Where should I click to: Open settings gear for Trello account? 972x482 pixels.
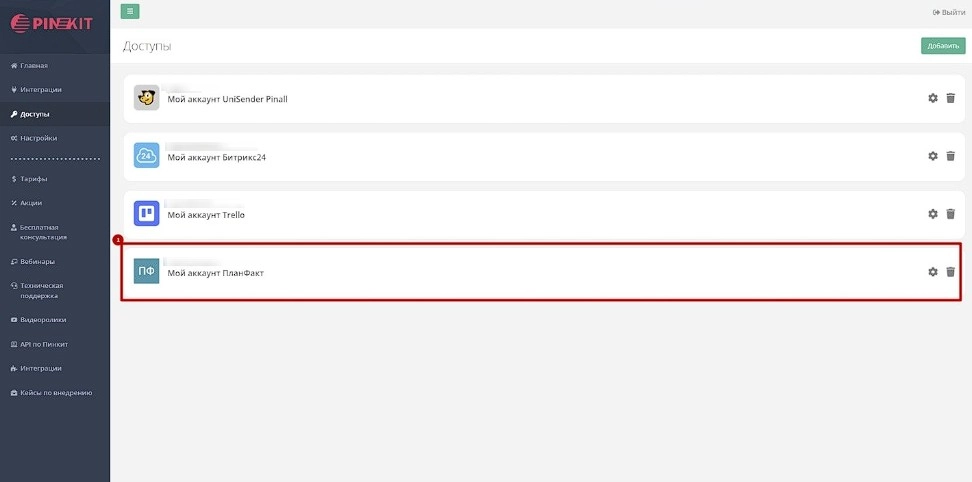[933, 214]
